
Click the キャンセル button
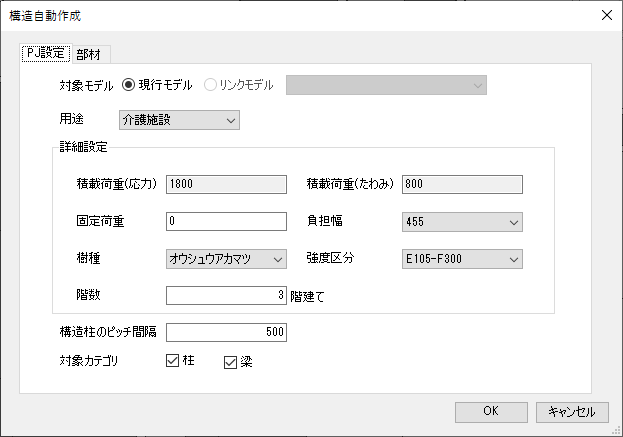572,412
